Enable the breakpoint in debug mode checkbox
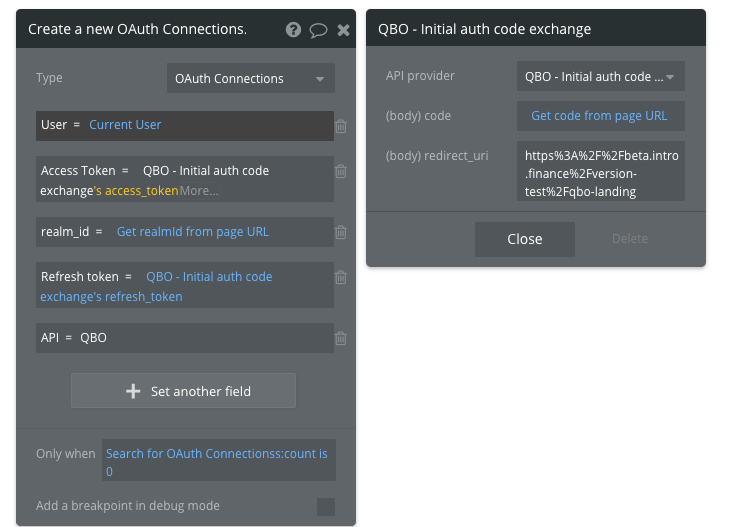The width and height of the screenshot is (740, 527). pyautogui.click(x=326, y=506)
